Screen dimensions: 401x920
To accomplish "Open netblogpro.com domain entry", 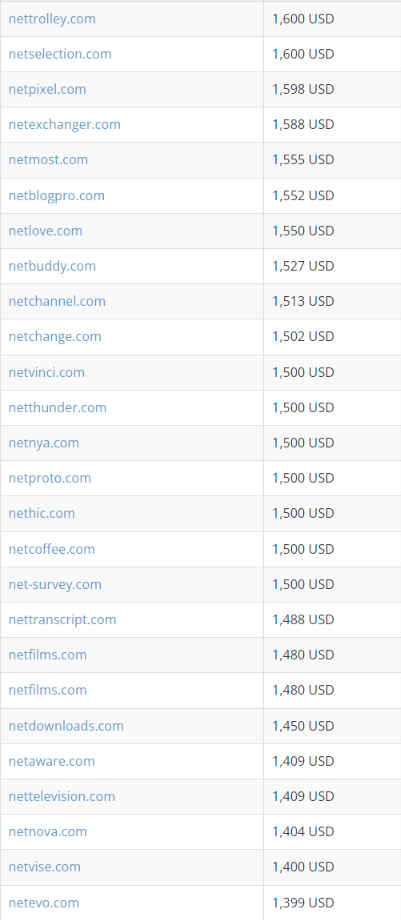I will click(56, 195).
